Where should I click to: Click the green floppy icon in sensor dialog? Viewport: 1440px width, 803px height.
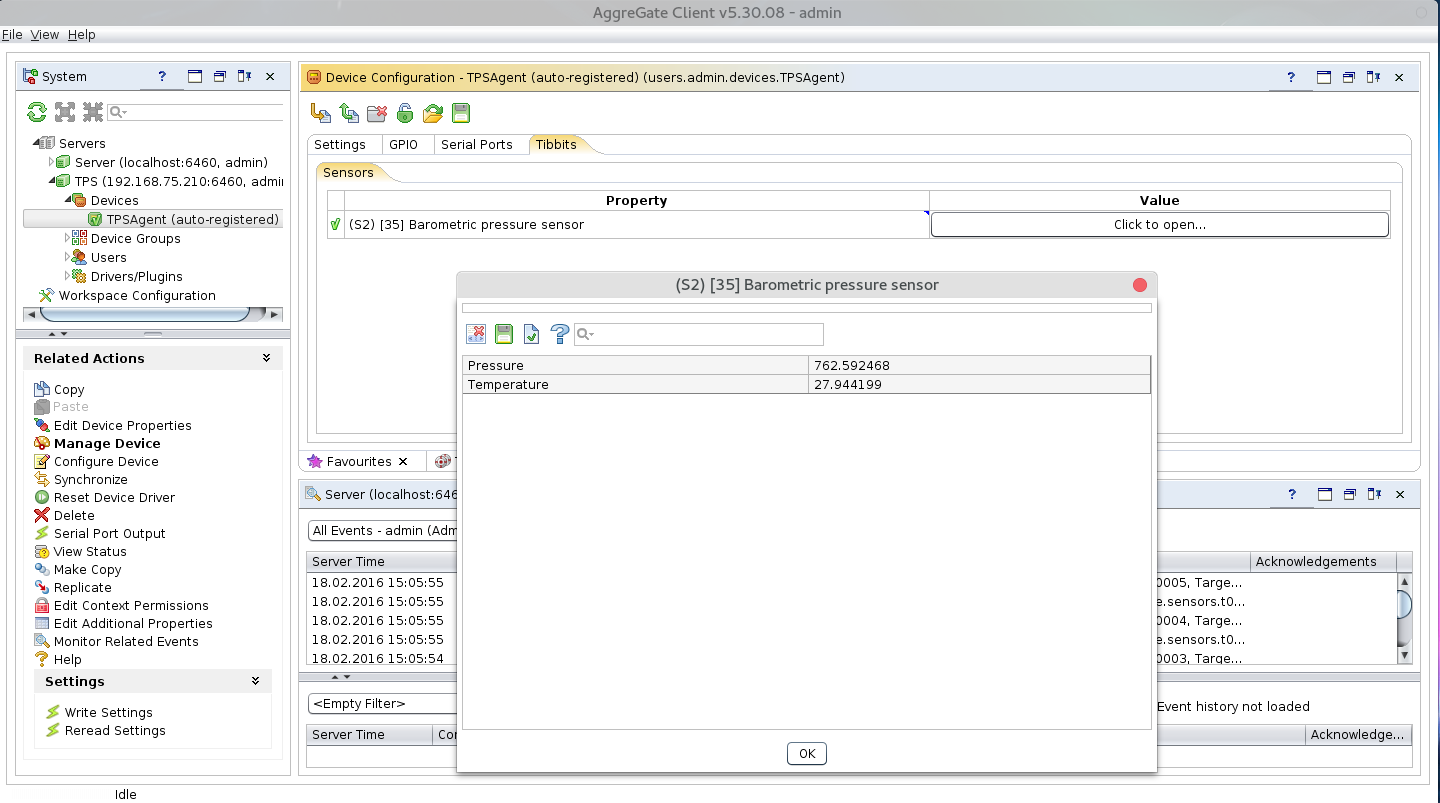(x=504, y=334)
